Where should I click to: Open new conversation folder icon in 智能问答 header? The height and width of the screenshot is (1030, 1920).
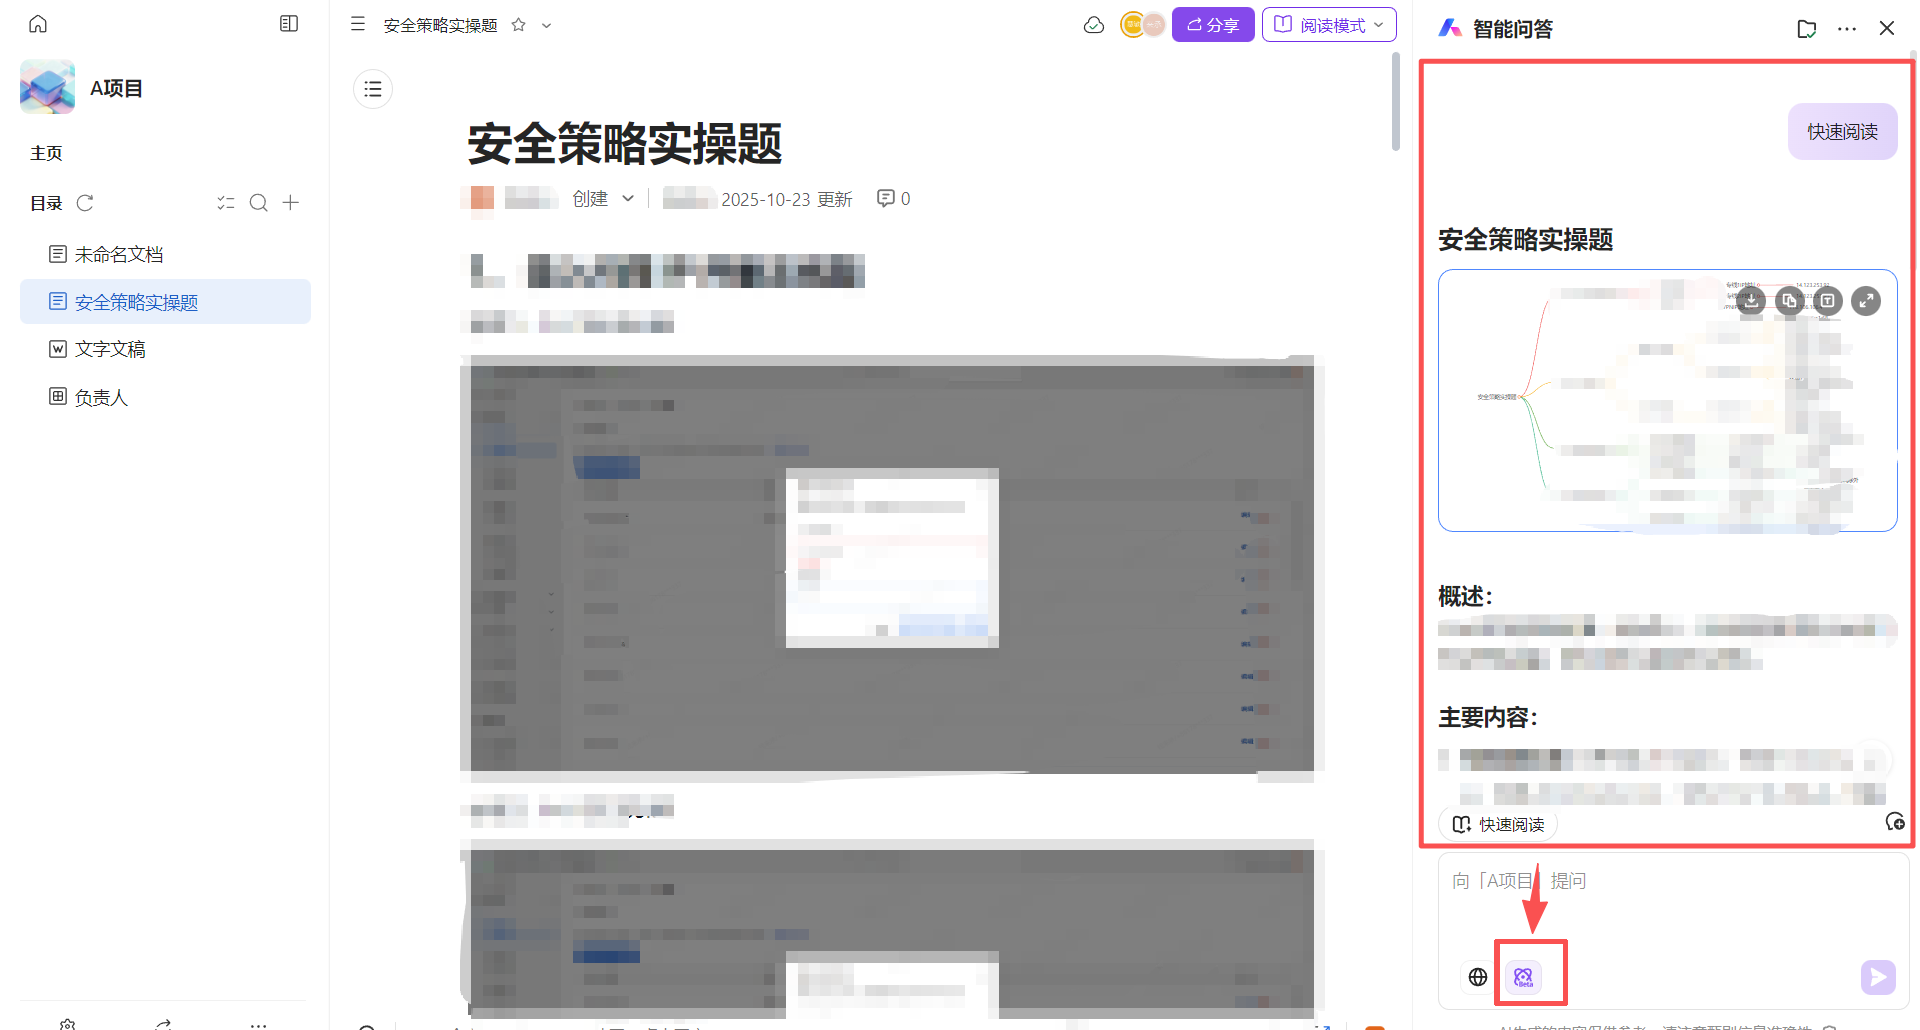1806,29
